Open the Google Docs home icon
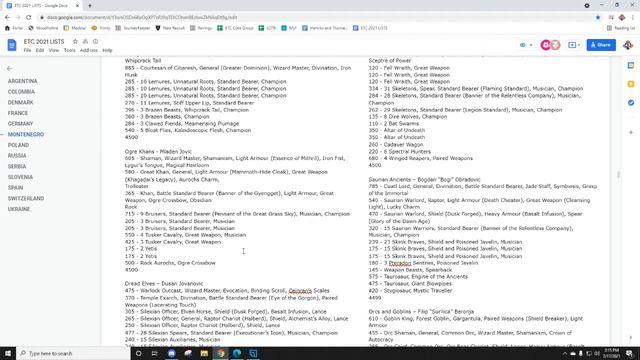 (x=12, y=45)
